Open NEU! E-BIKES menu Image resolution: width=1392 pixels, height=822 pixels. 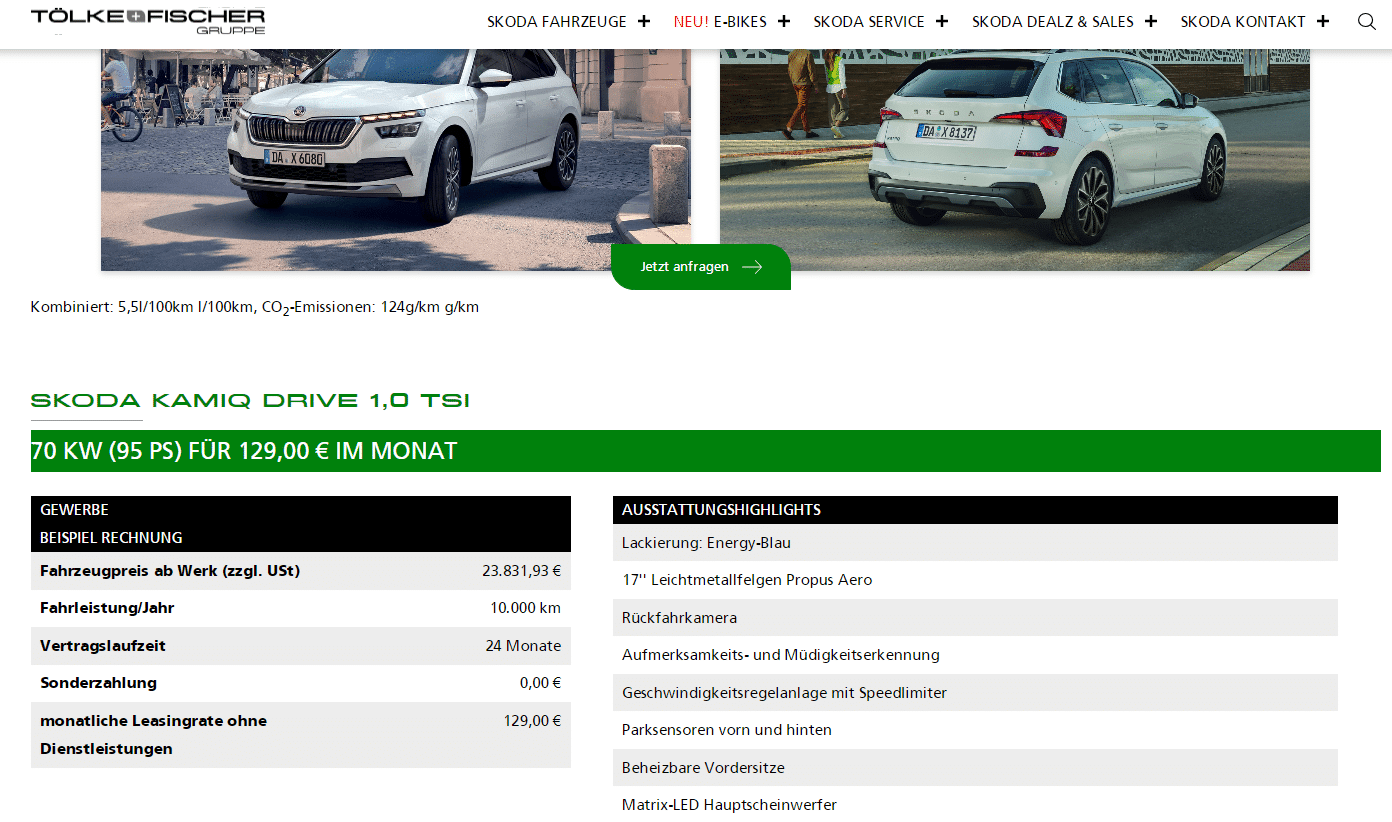tap(720, 22)
